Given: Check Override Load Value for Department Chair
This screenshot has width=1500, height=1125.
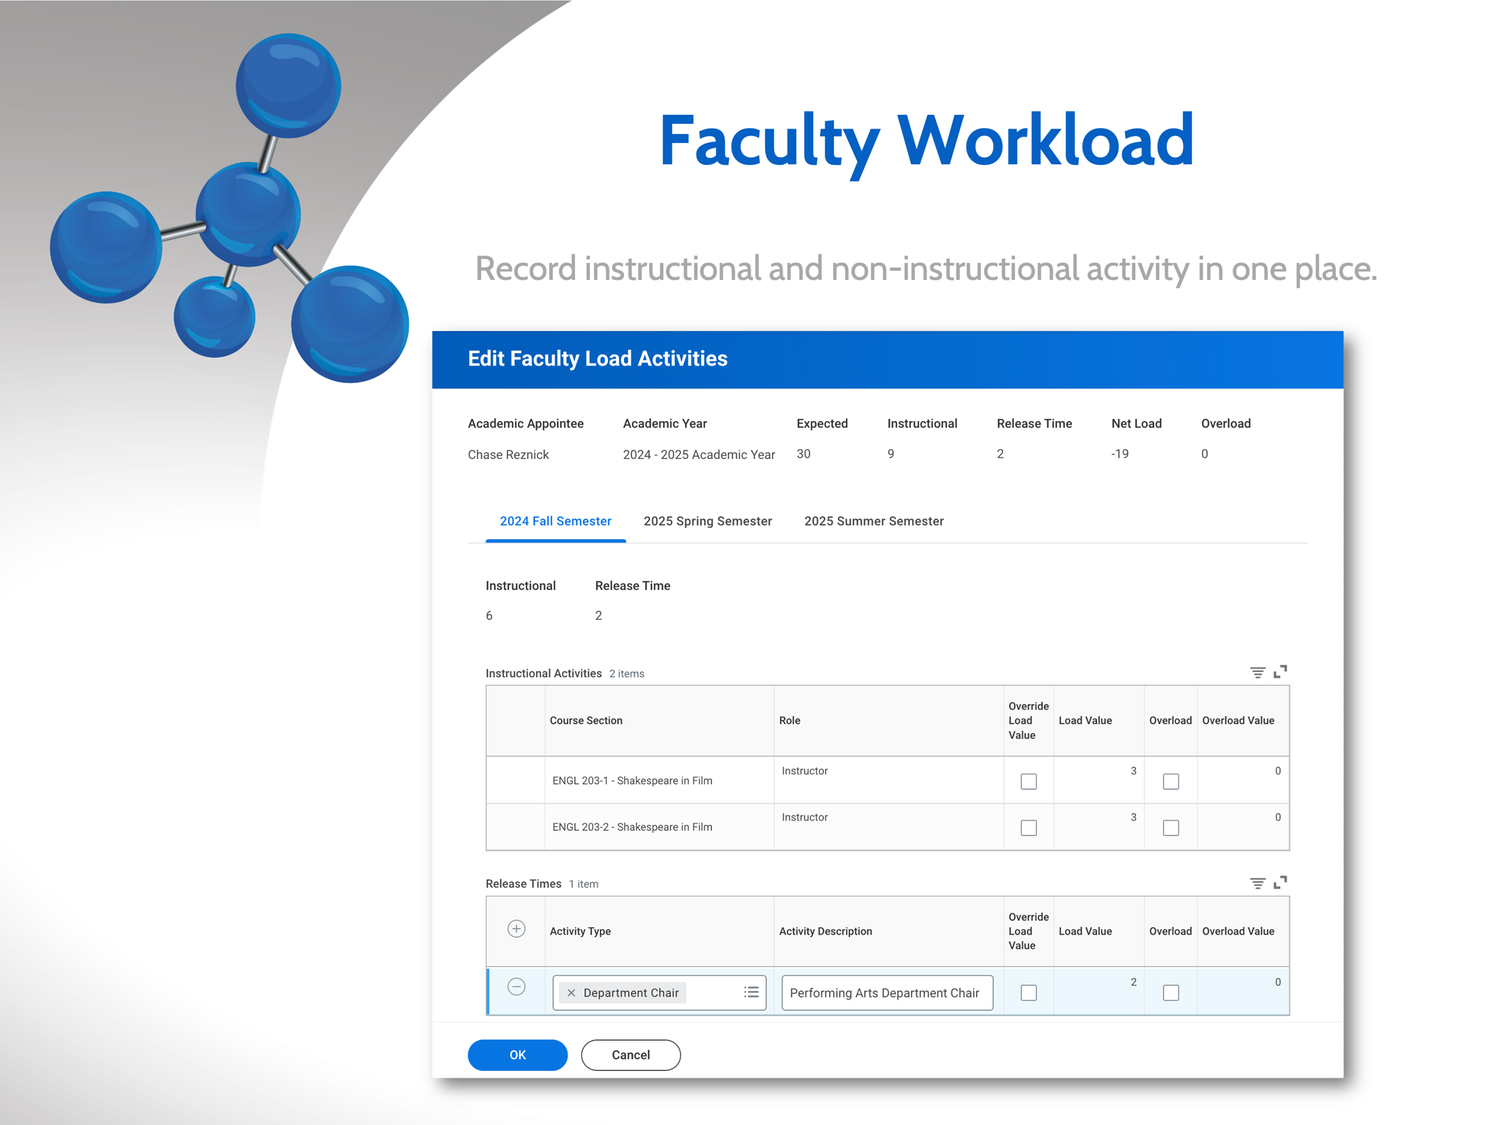Looking at the screenshot, I should coord(1028,992).
